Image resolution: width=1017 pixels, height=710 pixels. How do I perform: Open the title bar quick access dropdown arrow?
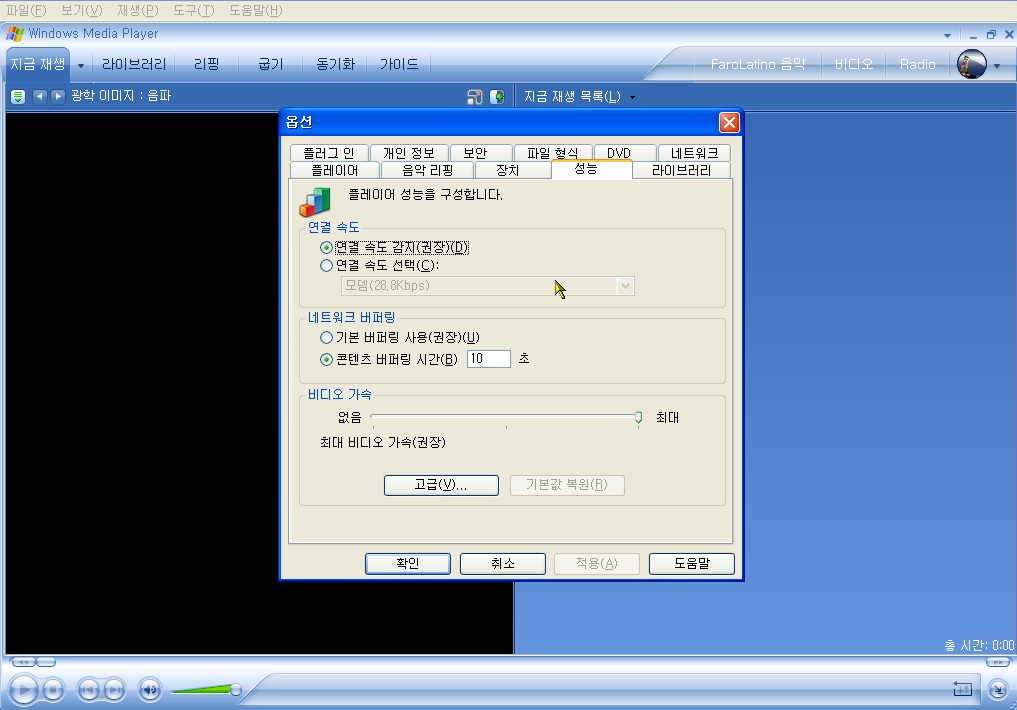948,35
